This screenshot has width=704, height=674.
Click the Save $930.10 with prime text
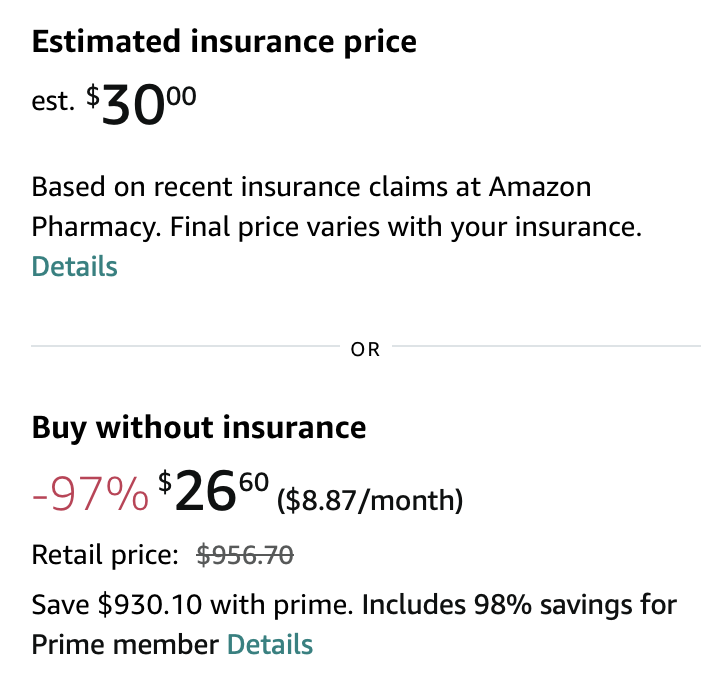[x=193, y=605]
